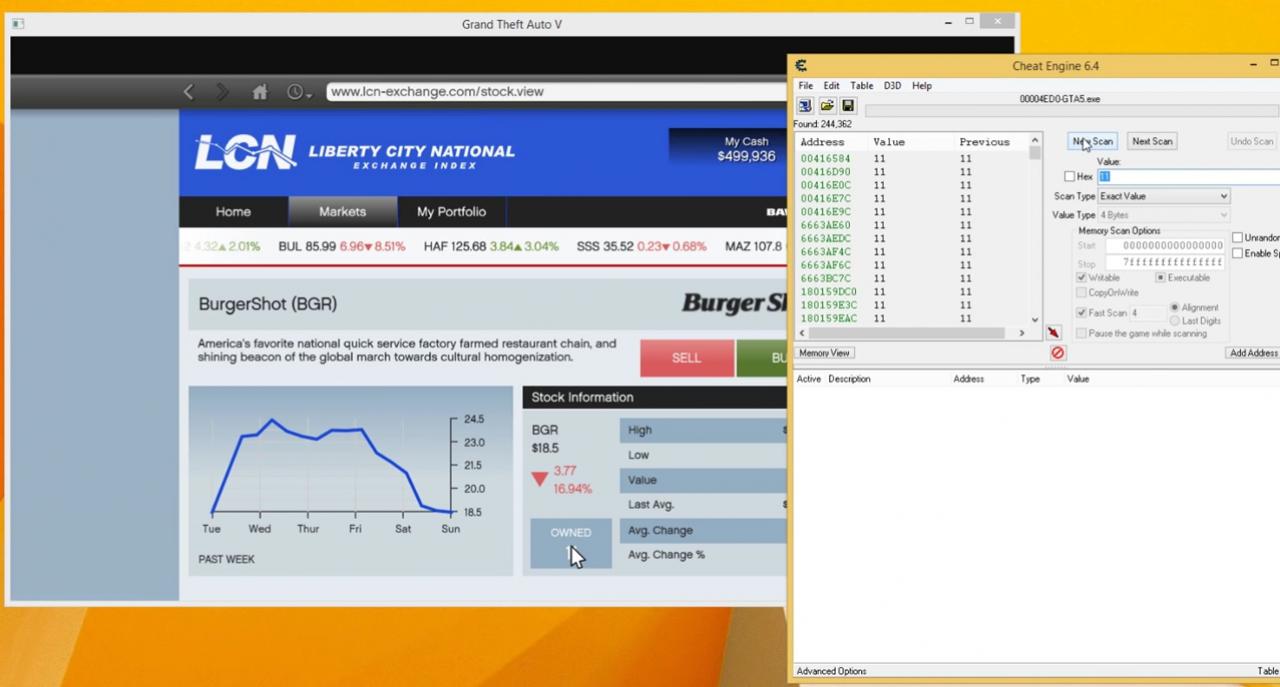Select the Last Digits radio button
Image resolution: width=1280 pixels, height=687 pixels.
pyautogui.click(x=1175, y=321)
